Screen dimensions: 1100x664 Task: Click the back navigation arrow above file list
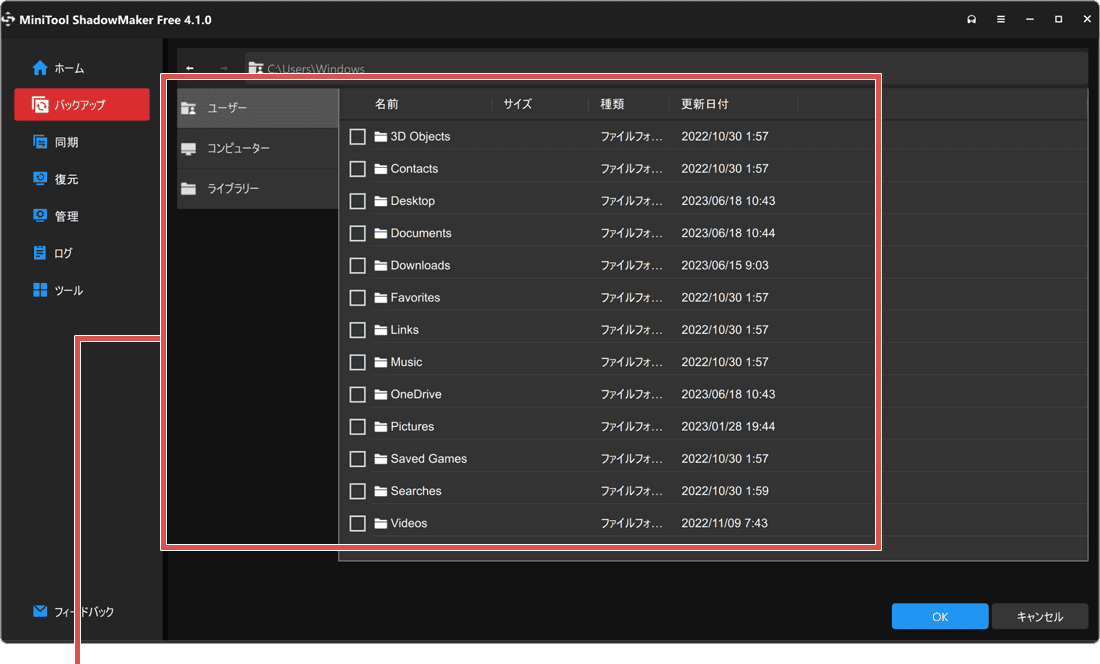coord(189,68)
